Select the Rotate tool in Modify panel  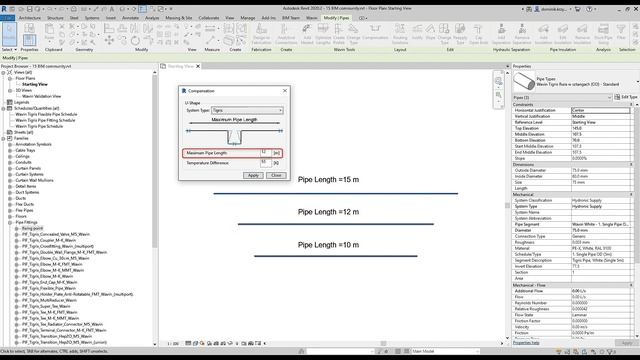tap(135, 40)
